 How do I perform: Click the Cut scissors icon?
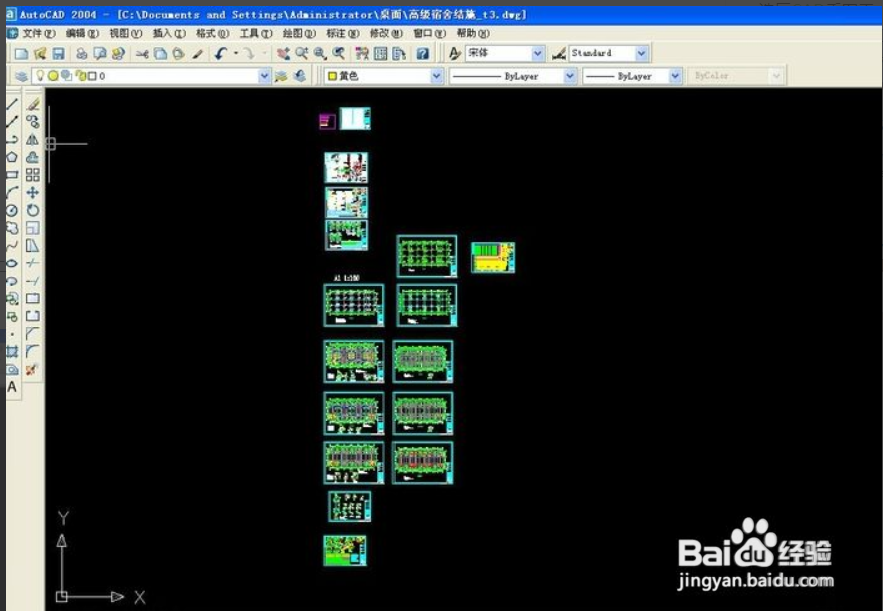(x=142, y=53)
